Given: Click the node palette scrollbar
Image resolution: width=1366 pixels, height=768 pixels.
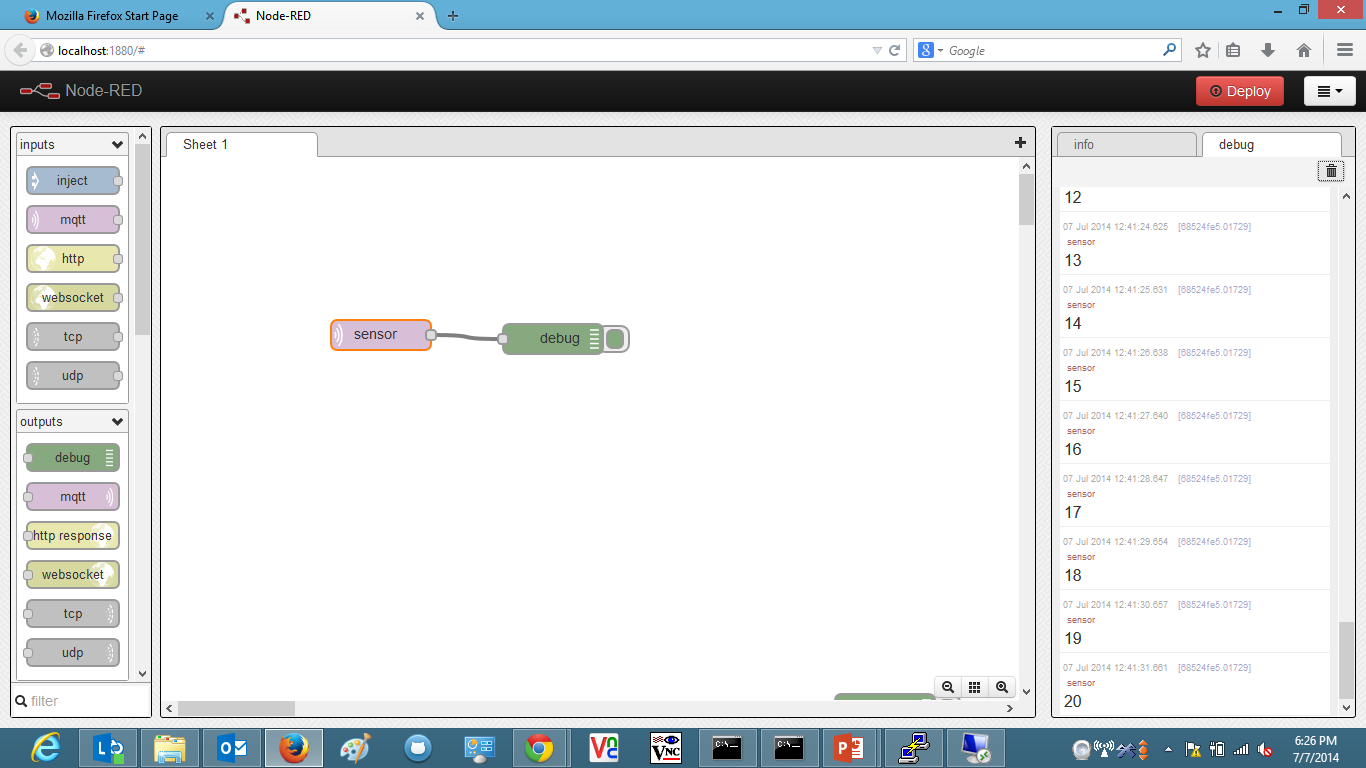Looking at the screenshot, I should click(x=143, y=240).
